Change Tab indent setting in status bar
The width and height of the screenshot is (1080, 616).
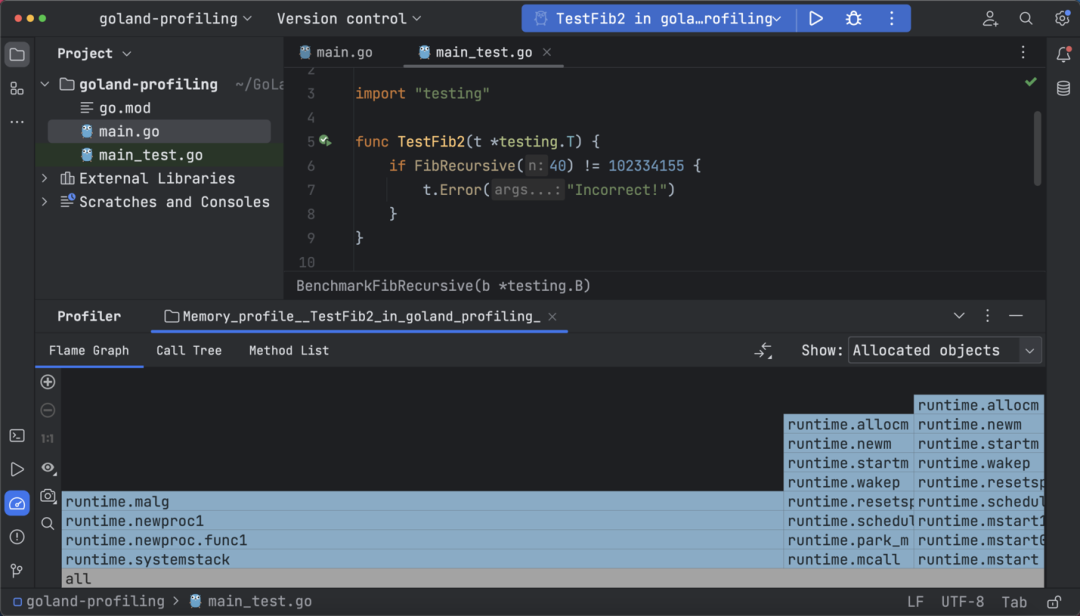1014,602
